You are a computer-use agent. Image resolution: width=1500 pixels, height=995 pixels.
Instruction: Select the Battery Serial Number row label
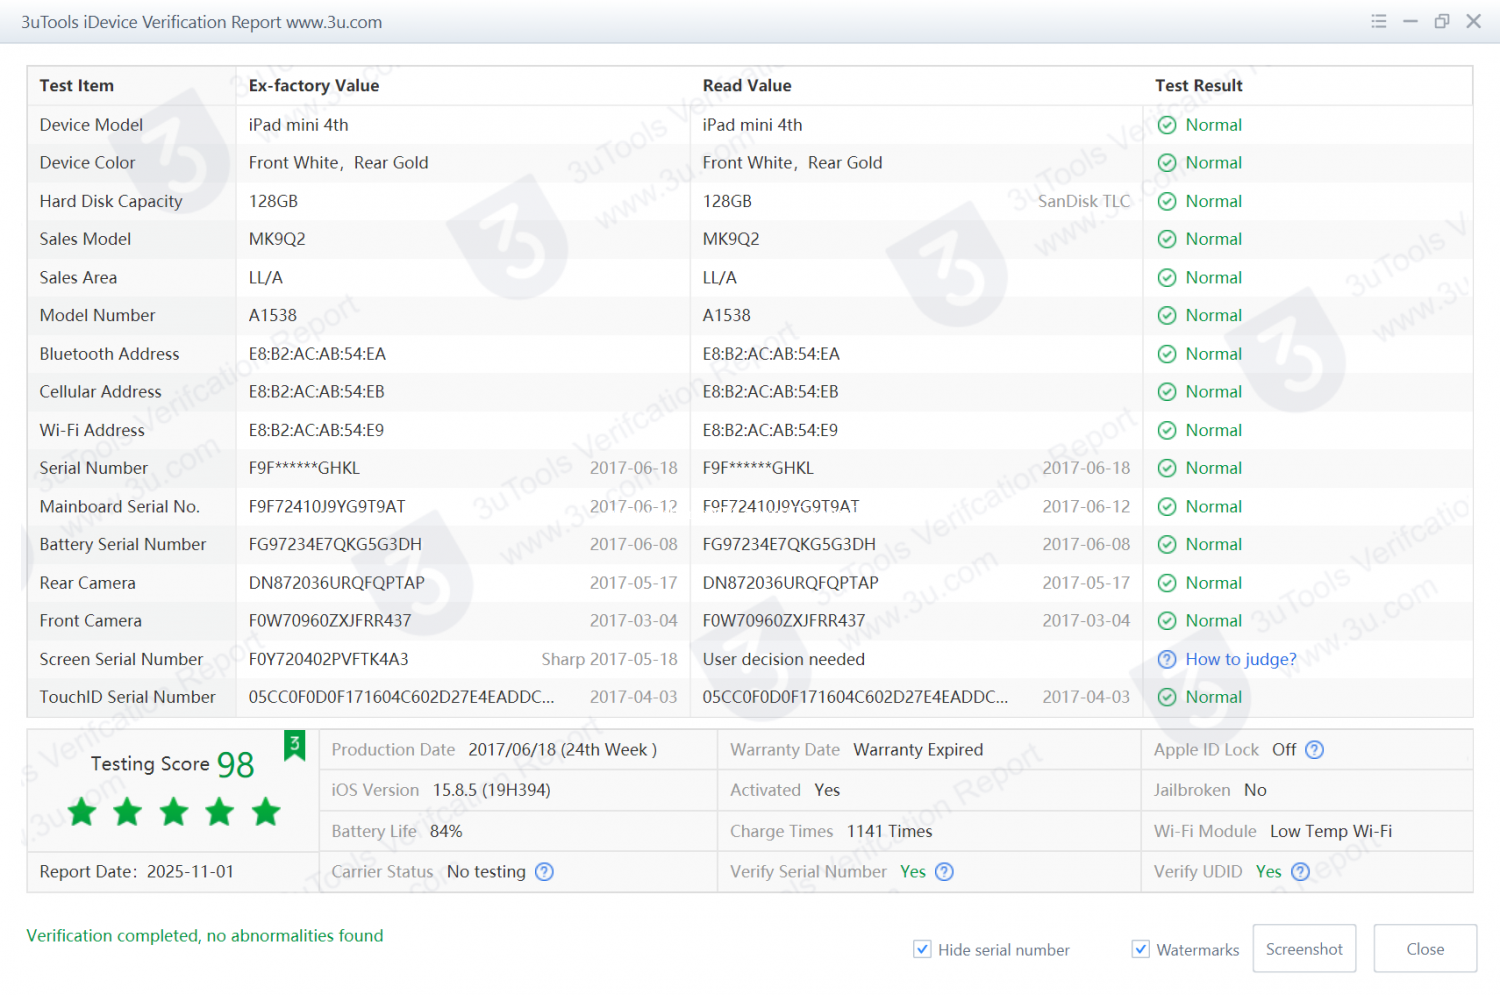click(123, 545)
